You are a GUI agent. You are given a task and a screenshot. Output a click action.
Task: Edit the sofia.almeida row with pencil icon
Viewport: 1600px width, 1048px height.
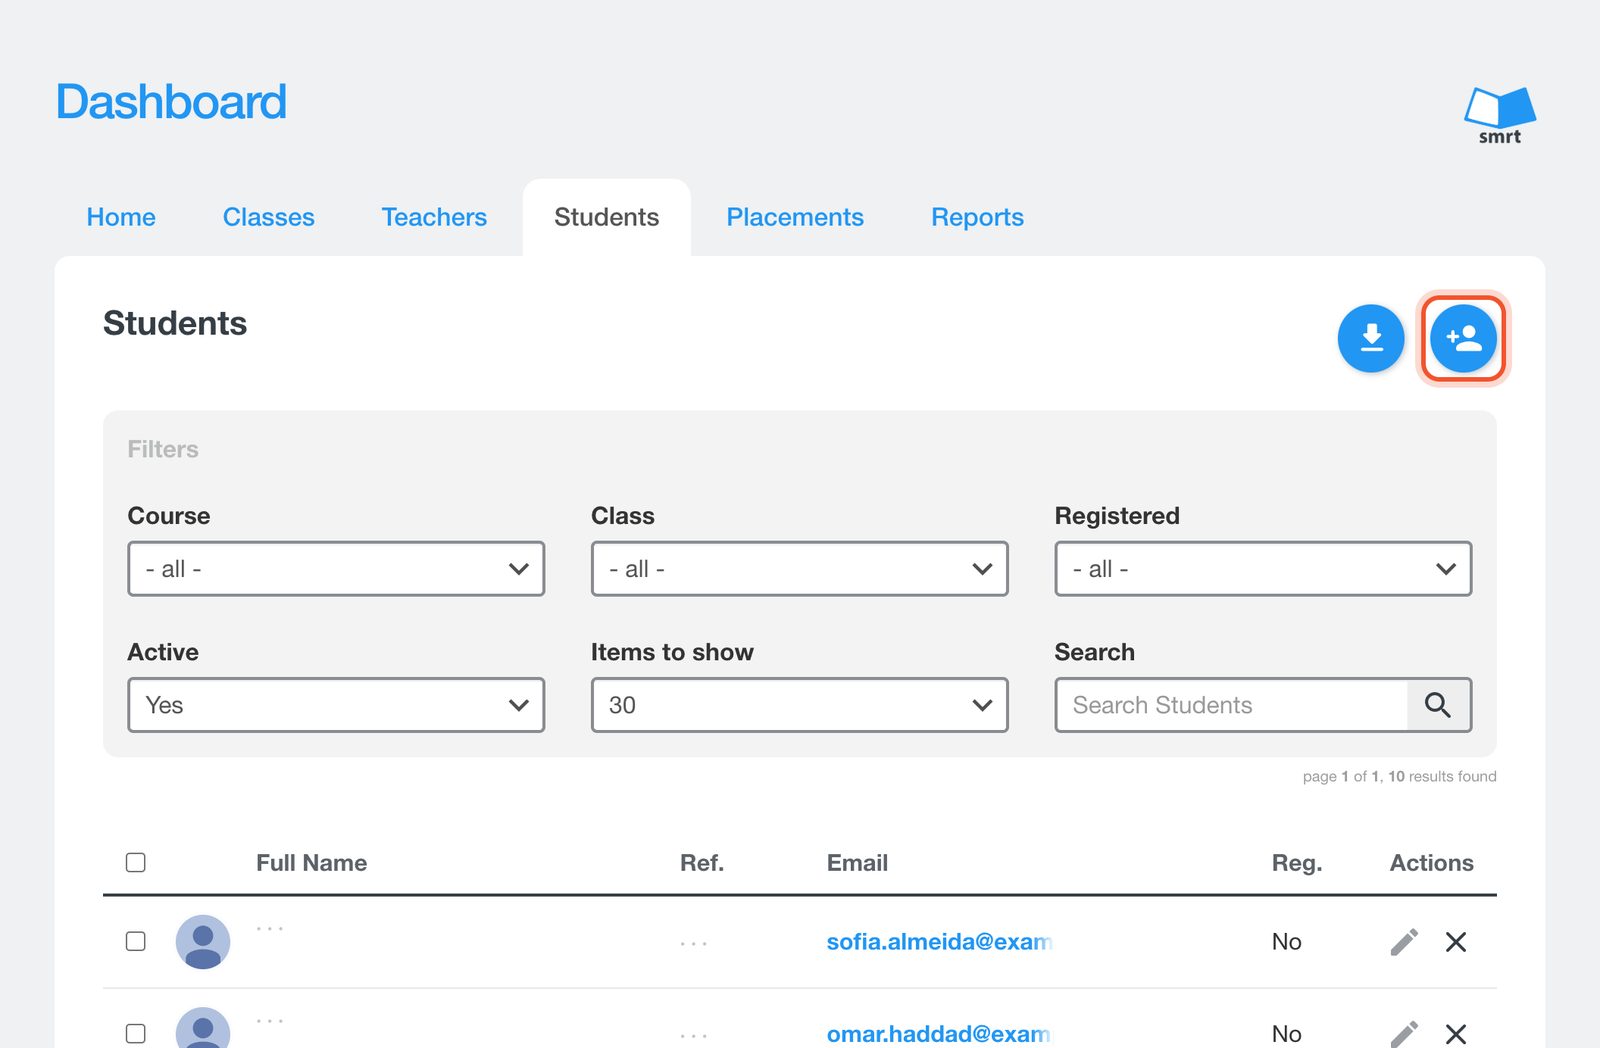(1404, 942)
